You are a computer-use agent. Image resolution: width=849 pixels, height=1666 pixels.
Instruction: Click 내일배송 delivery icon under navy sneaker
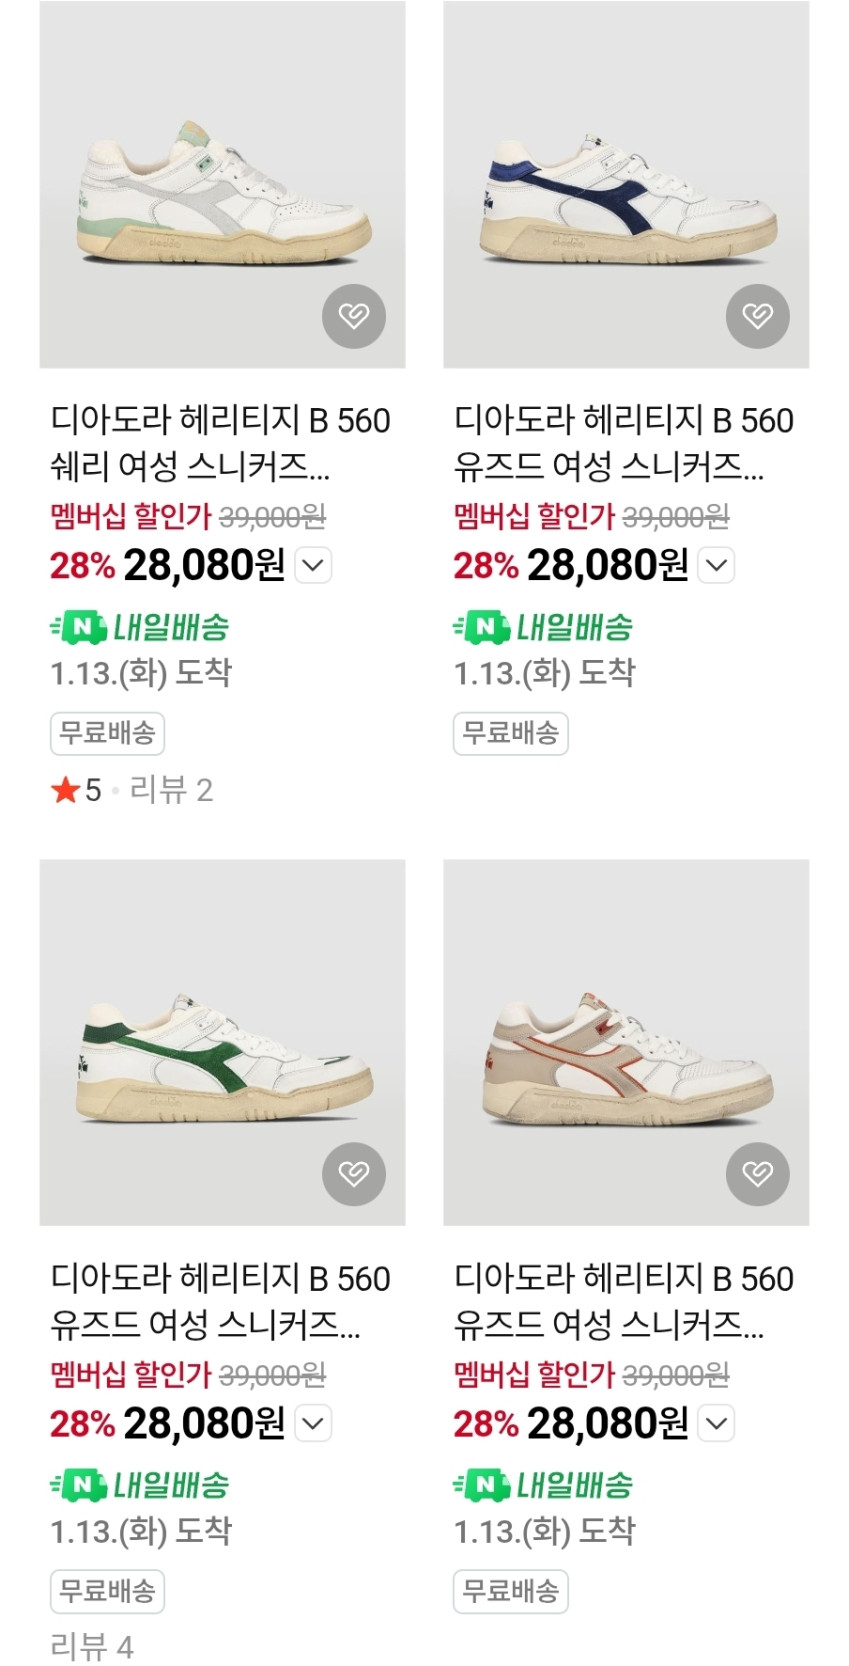[x=543, y=628]
